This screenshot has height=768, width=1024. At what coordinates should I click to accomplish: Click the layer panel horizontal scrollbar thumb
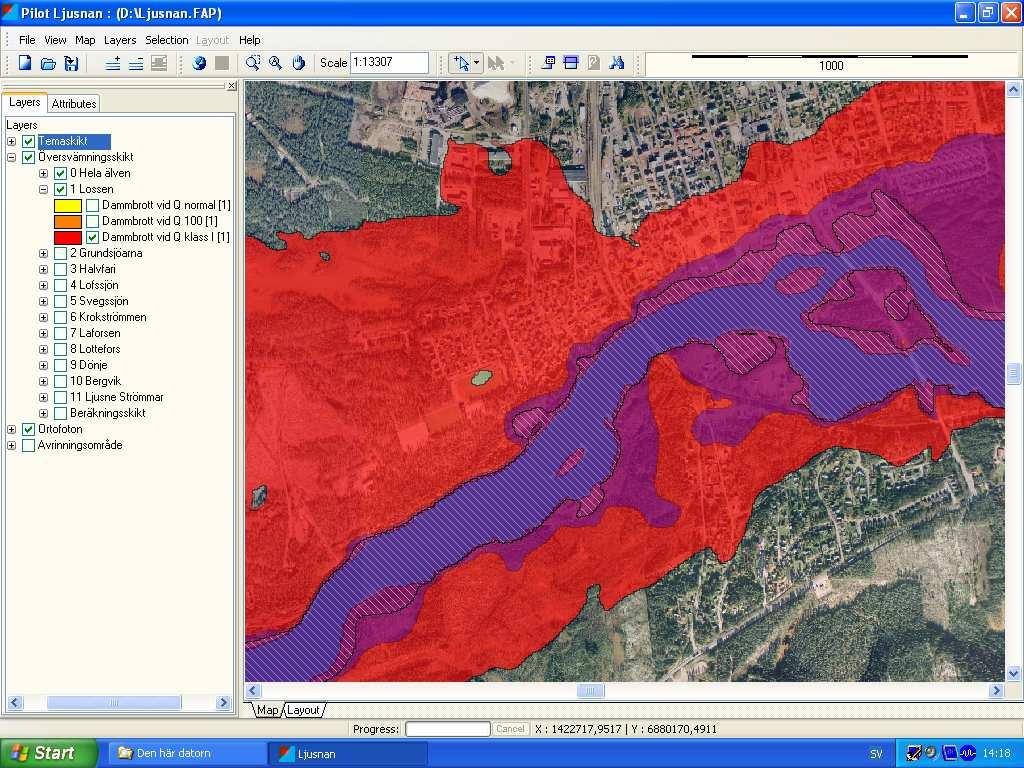point(114,703)
